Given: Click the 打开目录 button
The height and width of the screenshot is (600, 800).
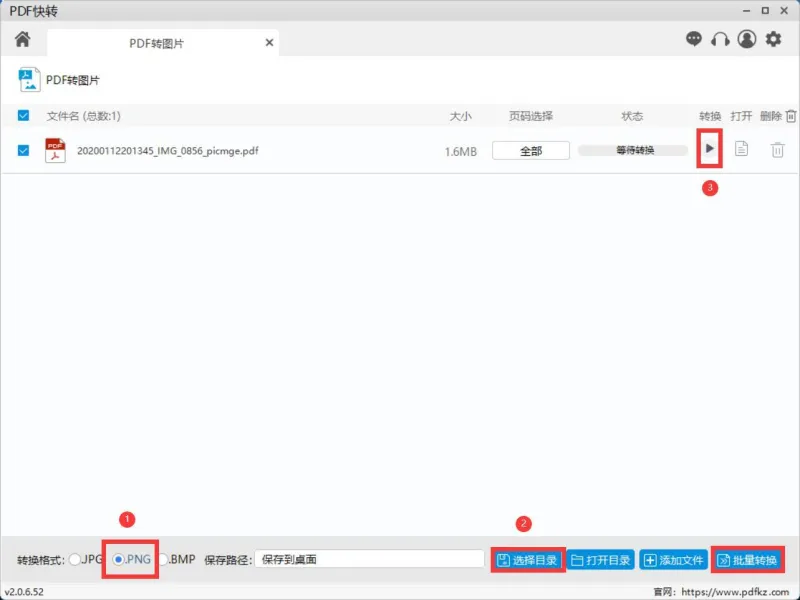Looking at the screenshot, I should 601,560.
